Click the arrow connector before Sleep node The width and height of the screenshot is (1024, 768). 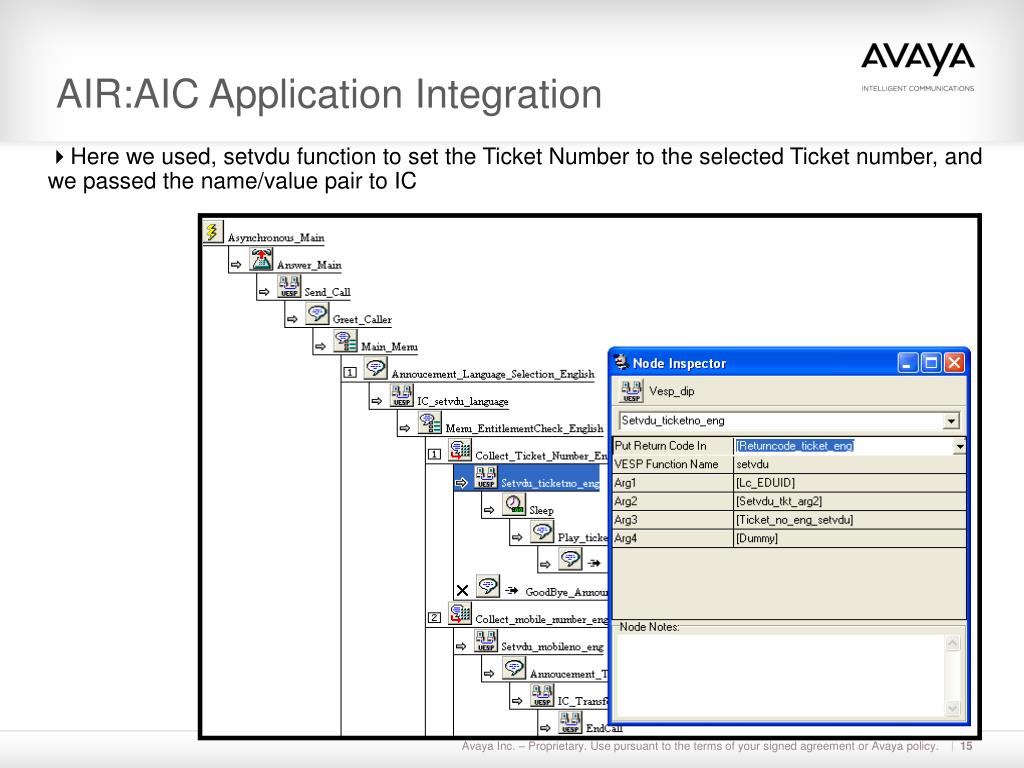click(489, 509)
